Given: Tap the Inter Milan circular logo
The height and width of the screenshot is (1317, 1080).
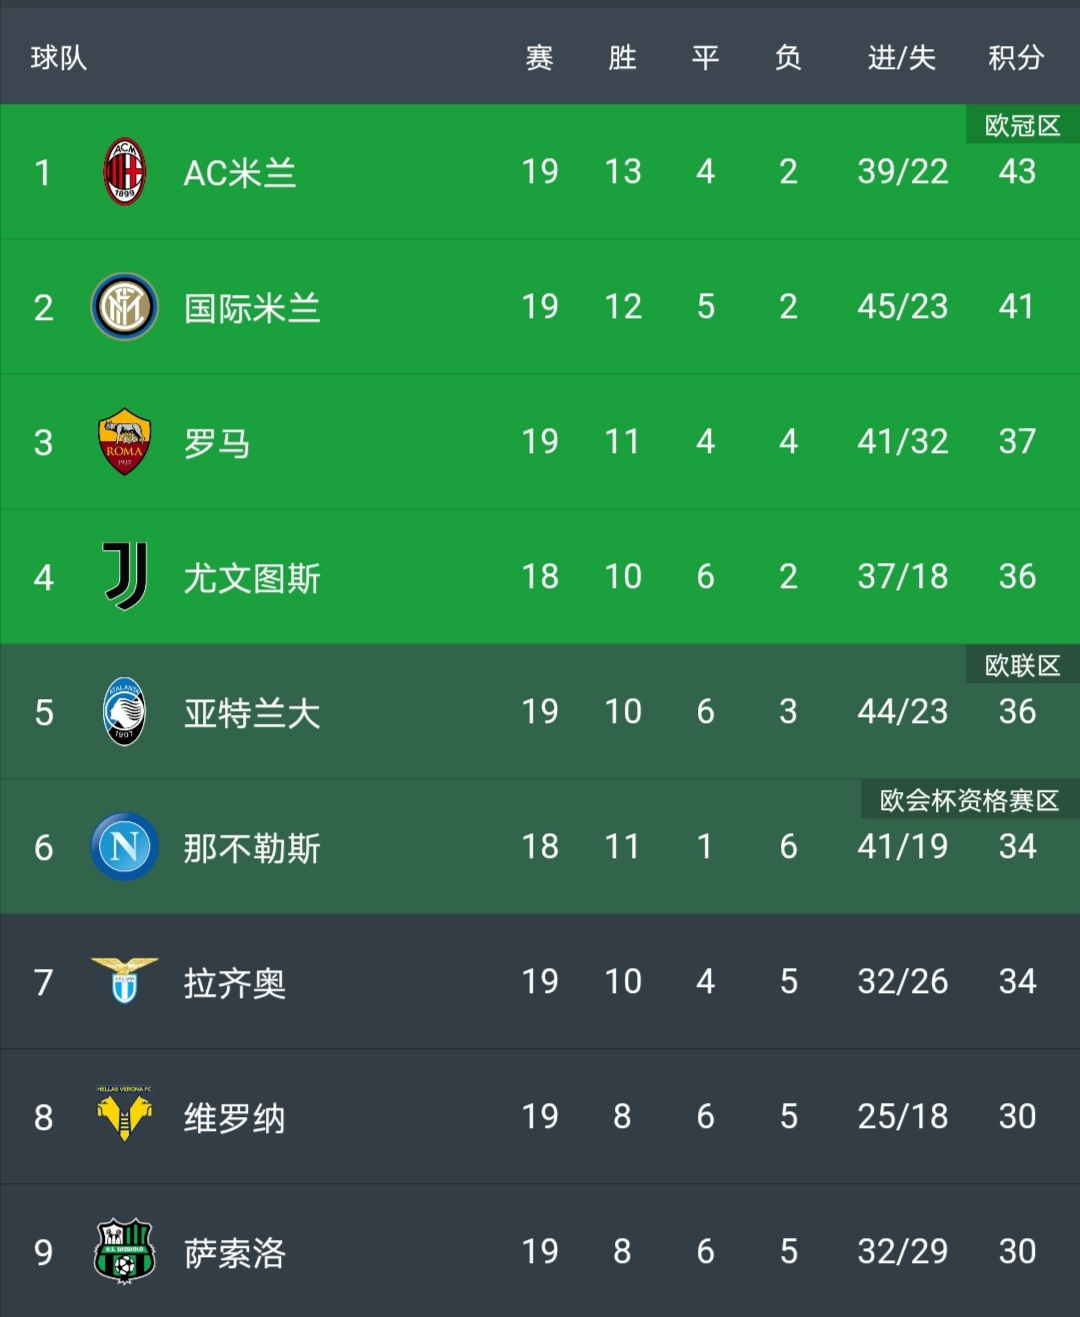Looking at the screenshot, I should [125, 307].
